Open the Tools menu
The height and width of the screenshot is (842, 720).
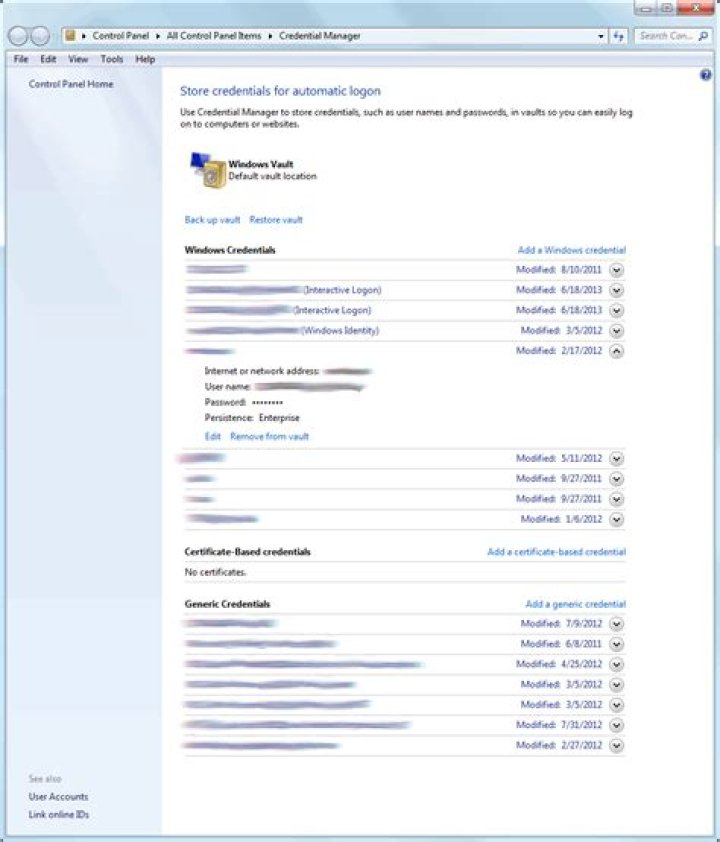coord(112,59)
